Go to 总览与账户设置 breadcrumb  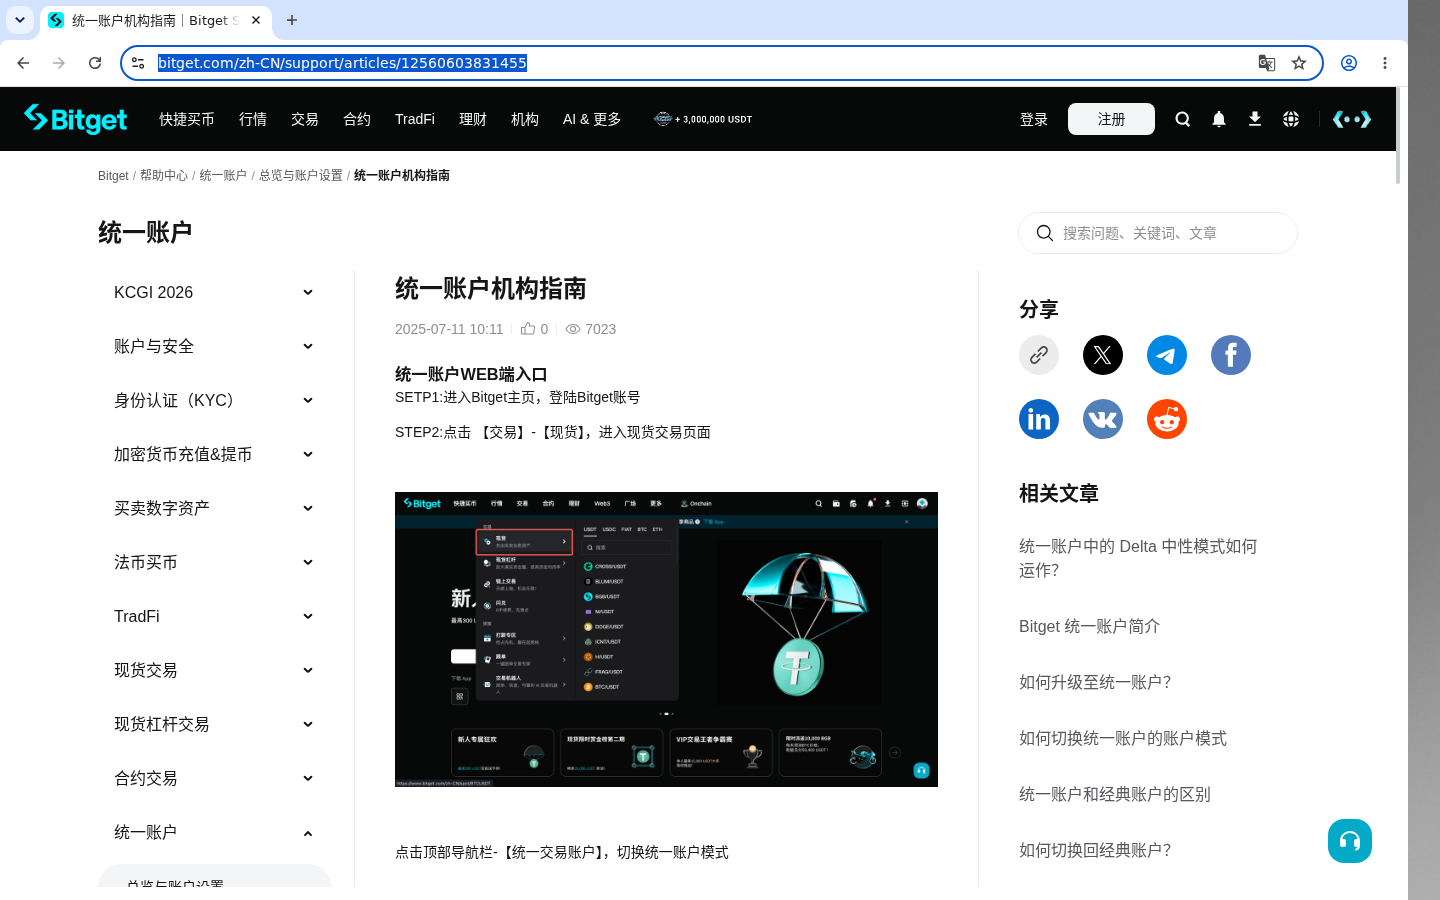point(301,175)
